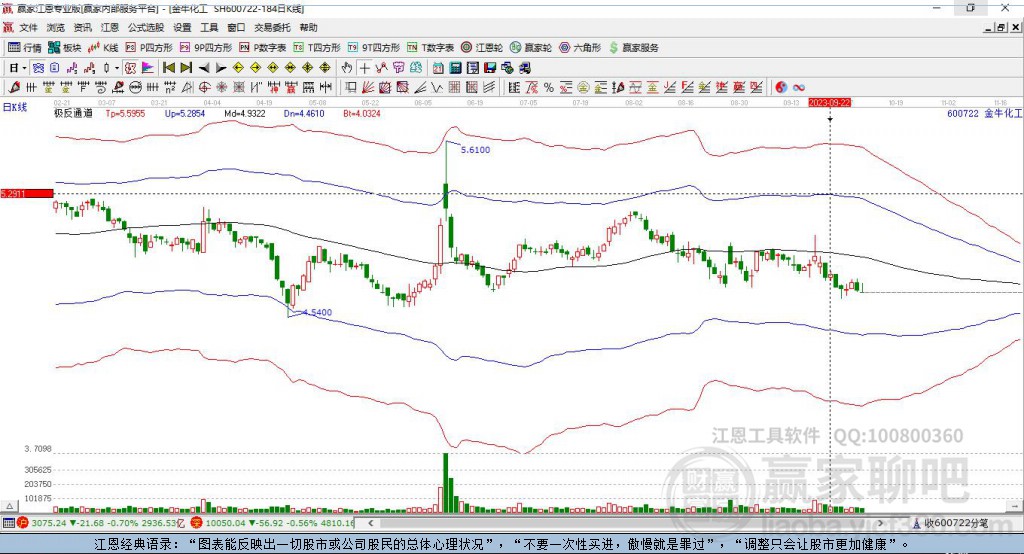Open the 交易委托 menu

[272, 27]
